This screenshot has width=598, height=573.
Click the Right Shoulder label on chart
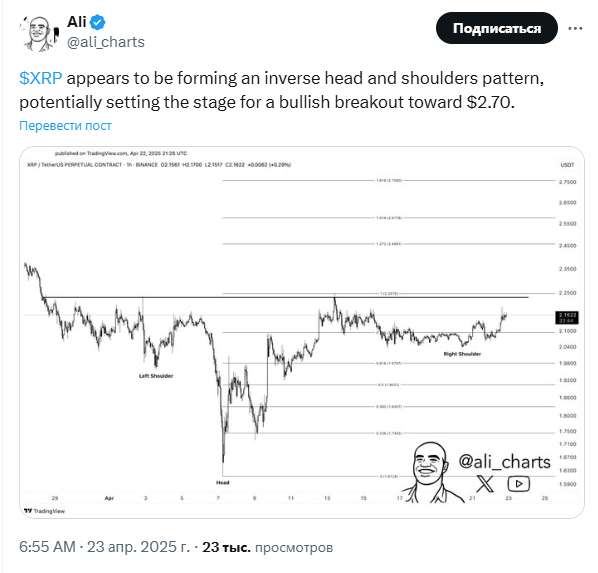(462, 354)
